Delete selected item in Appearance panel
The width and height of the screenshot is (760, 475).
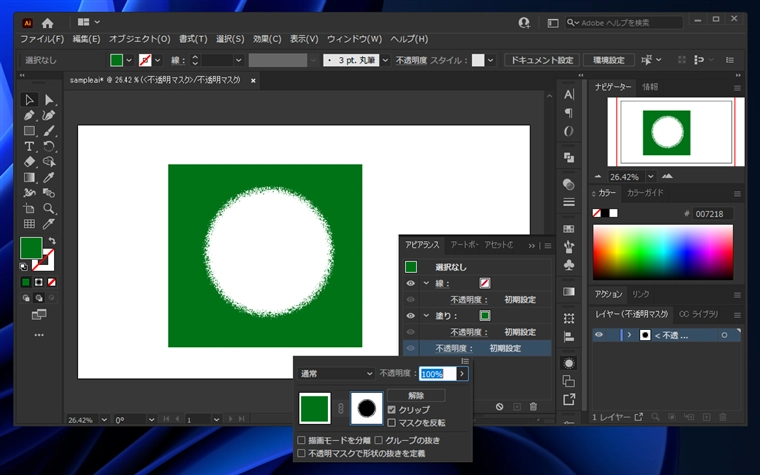(x=533, y=407)
